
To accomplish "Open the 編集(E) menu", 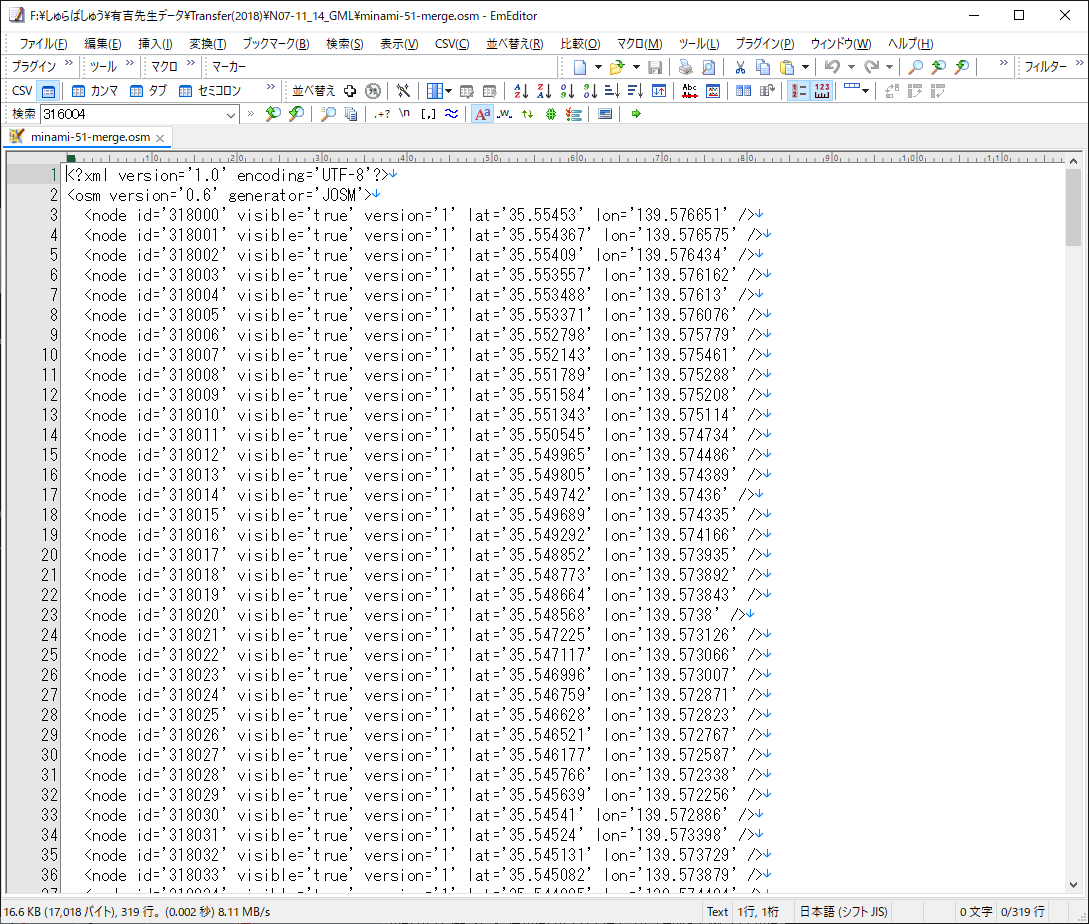I will click(102, 44).
